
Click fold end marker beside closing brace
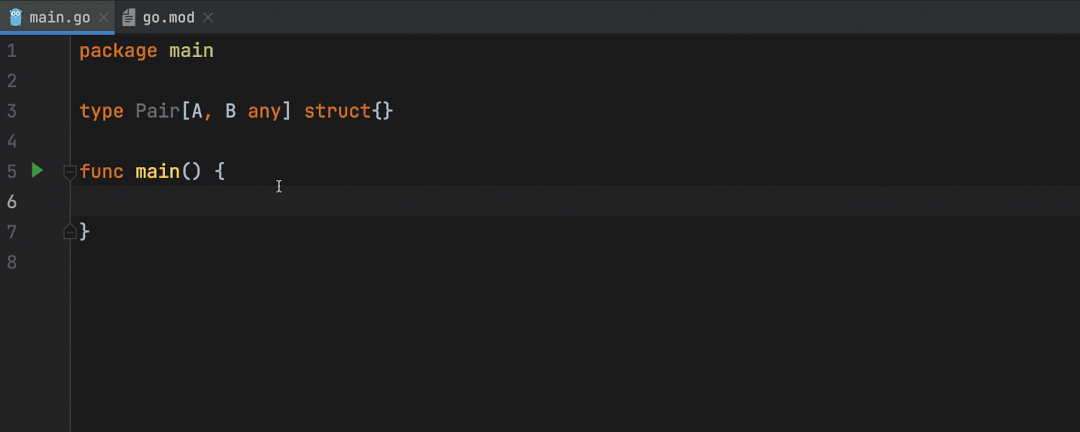70,232
